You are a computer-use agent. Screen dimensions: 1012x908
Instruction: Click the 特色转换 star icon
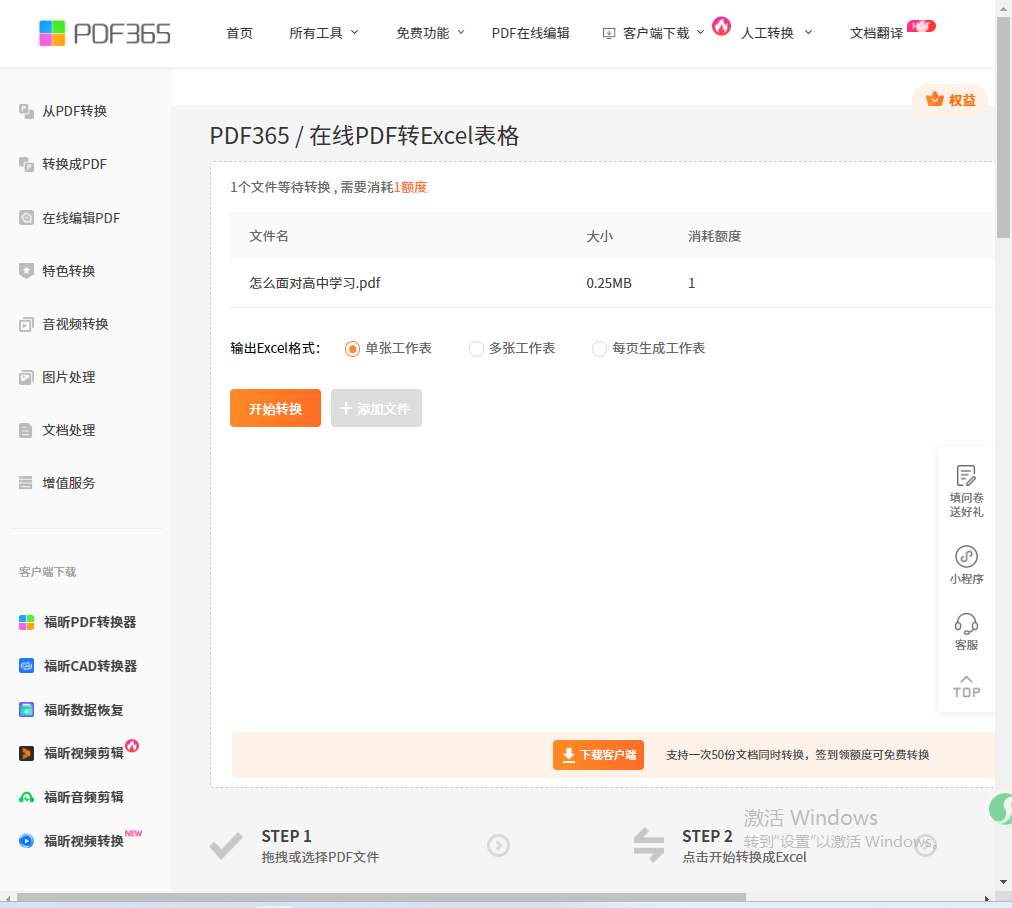pos(26,271)
